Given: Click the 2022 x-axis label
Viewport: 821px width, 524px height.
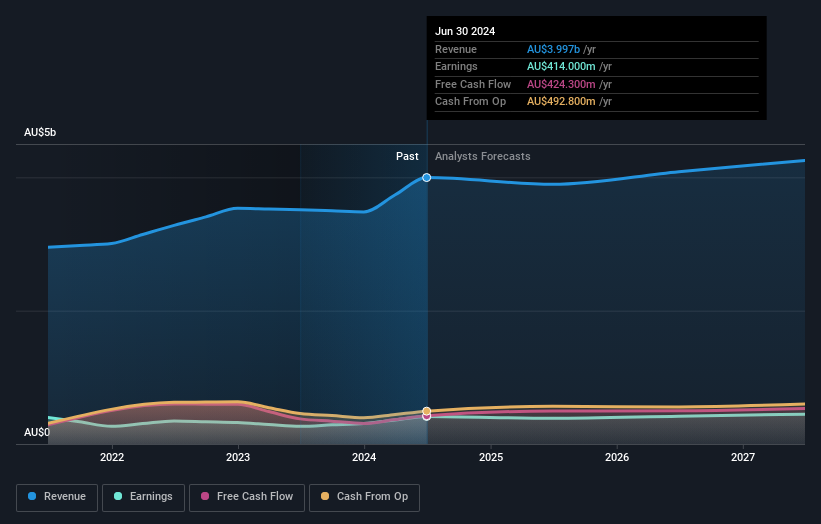Looking at the screenshot, I should coord(112,457).
